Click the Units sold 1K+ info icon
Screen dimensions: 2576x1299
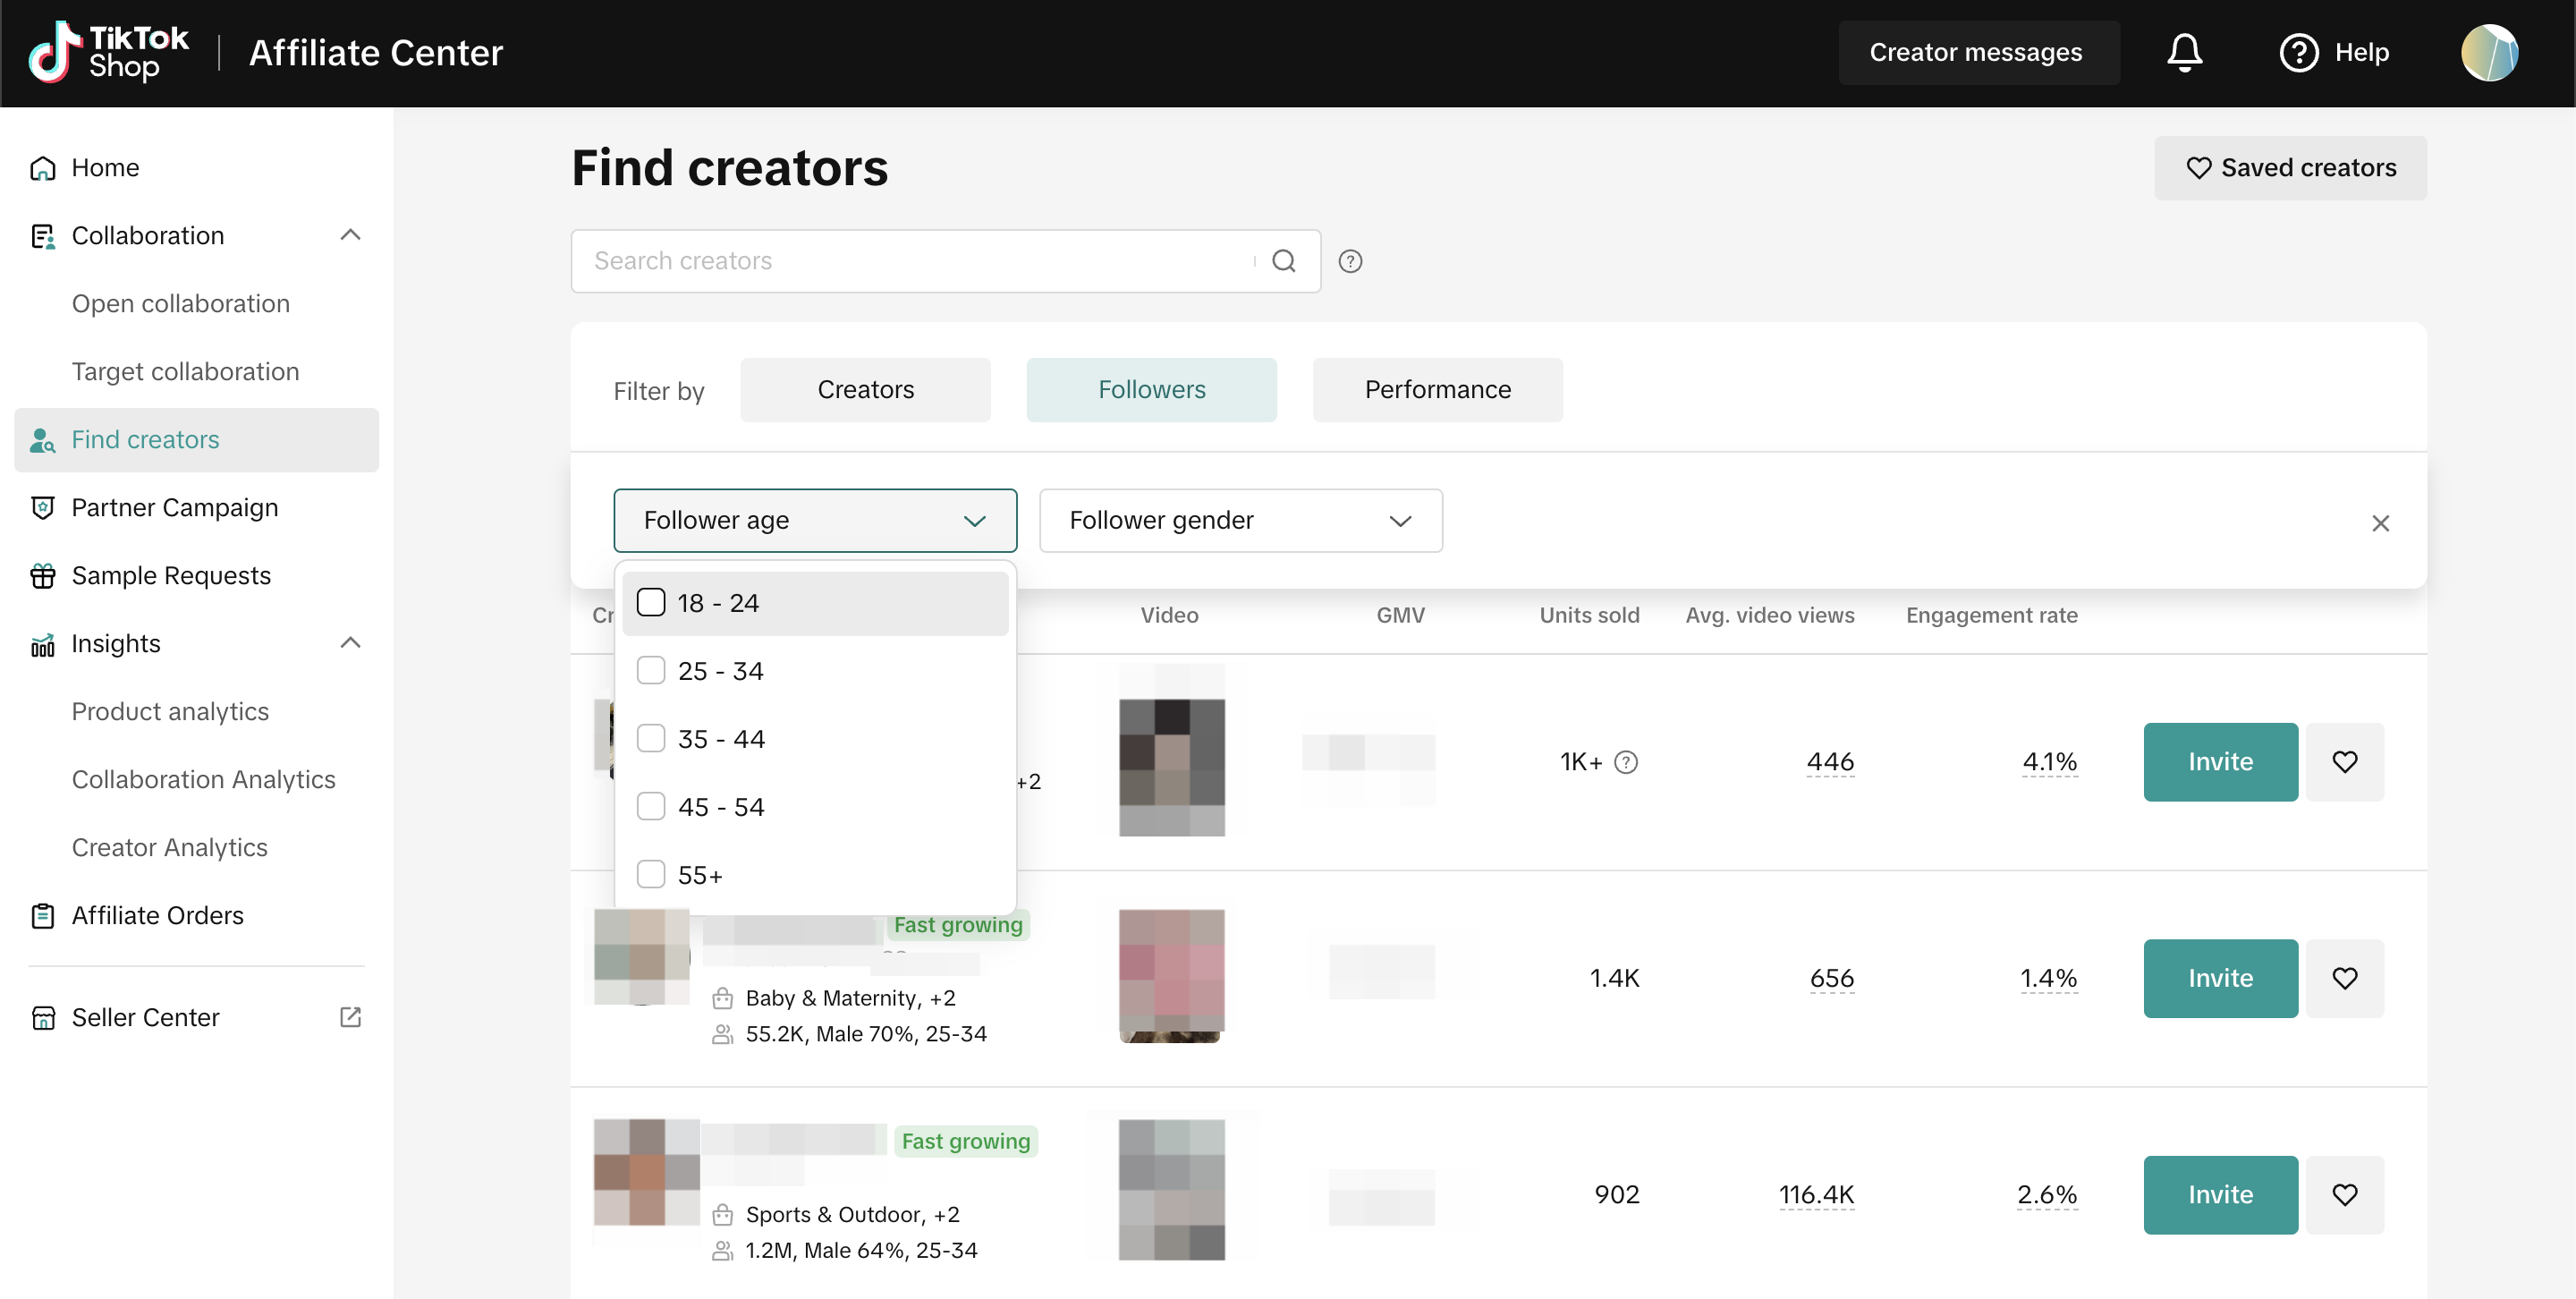tap(1626, 762)
